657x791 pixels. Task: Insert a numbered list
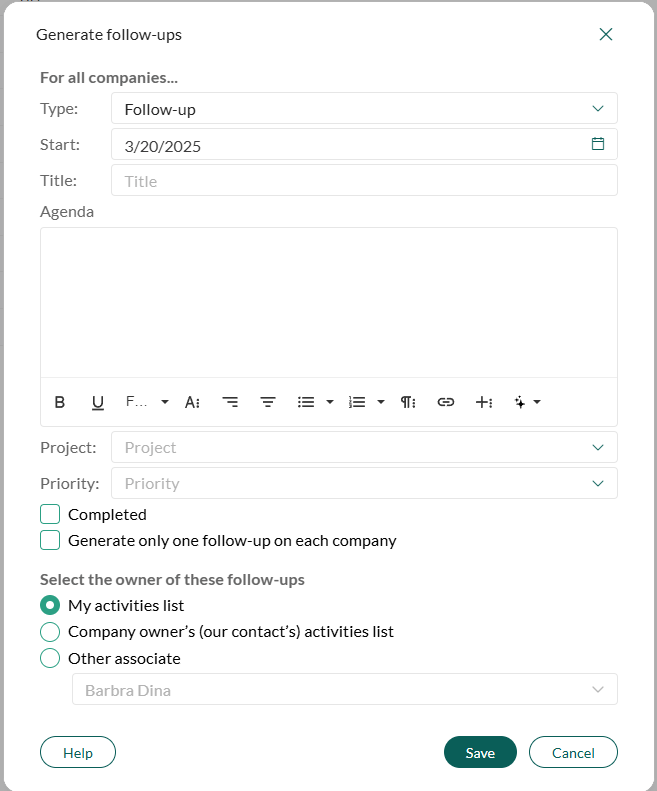click(x=357, y=402)
